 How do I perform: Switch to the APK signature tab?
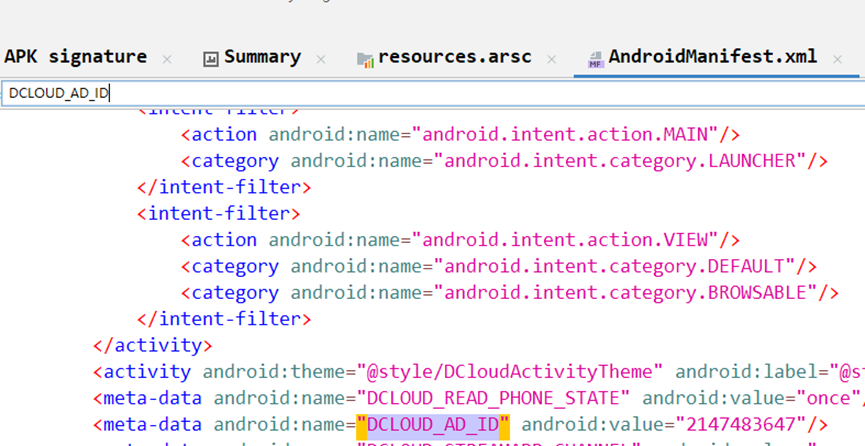pos(75,57)
